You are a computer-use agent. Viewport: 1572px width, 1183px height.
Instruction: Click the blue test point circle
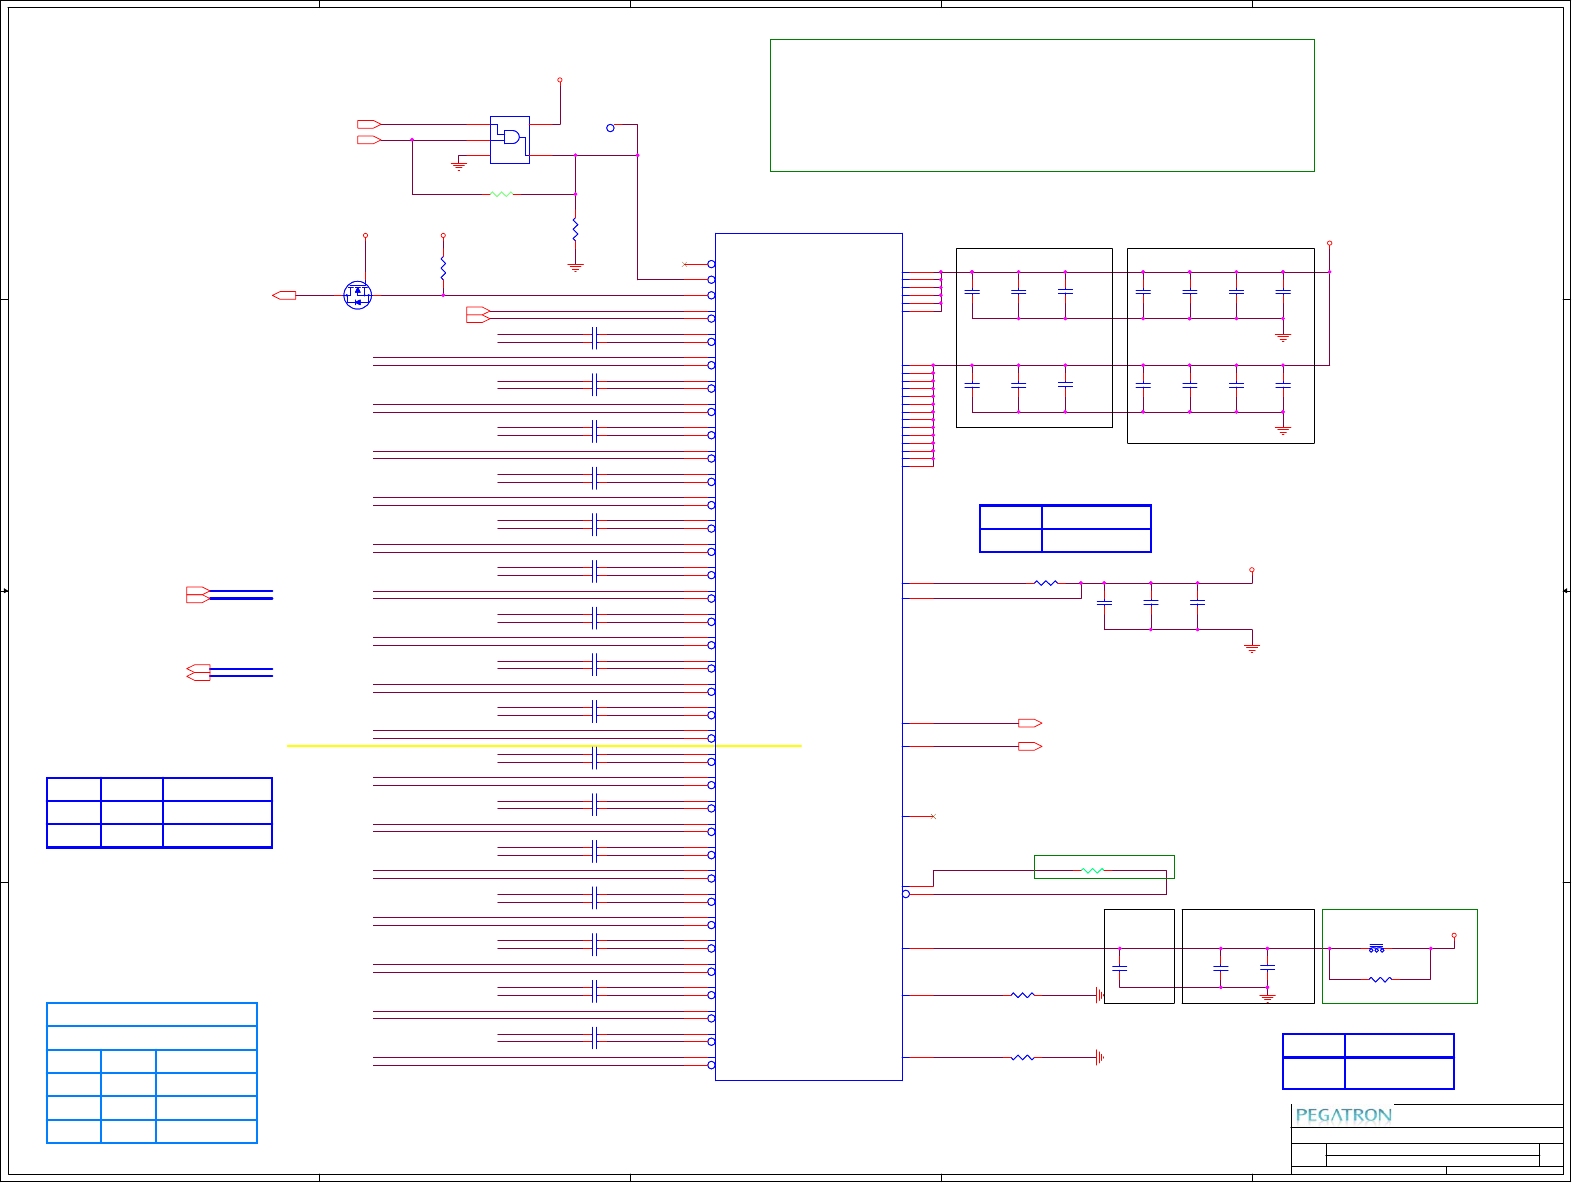tap(610, 128)
